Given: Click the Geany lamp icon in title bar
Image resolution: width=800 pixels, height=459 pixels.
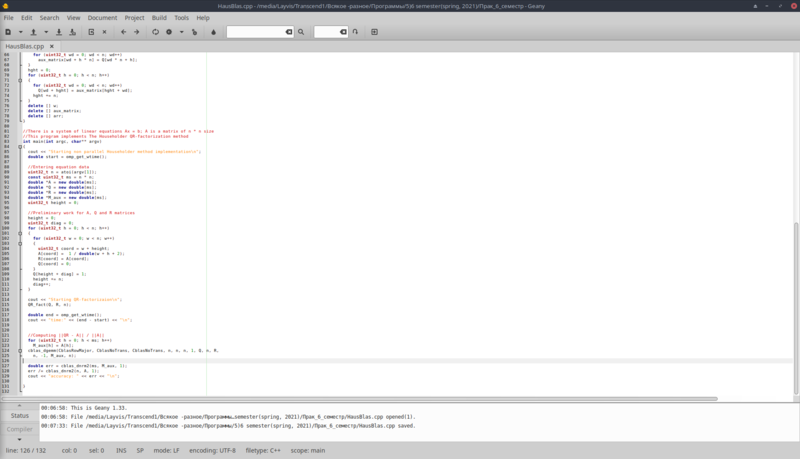Looking at the screenshot, I should (6, 6).
